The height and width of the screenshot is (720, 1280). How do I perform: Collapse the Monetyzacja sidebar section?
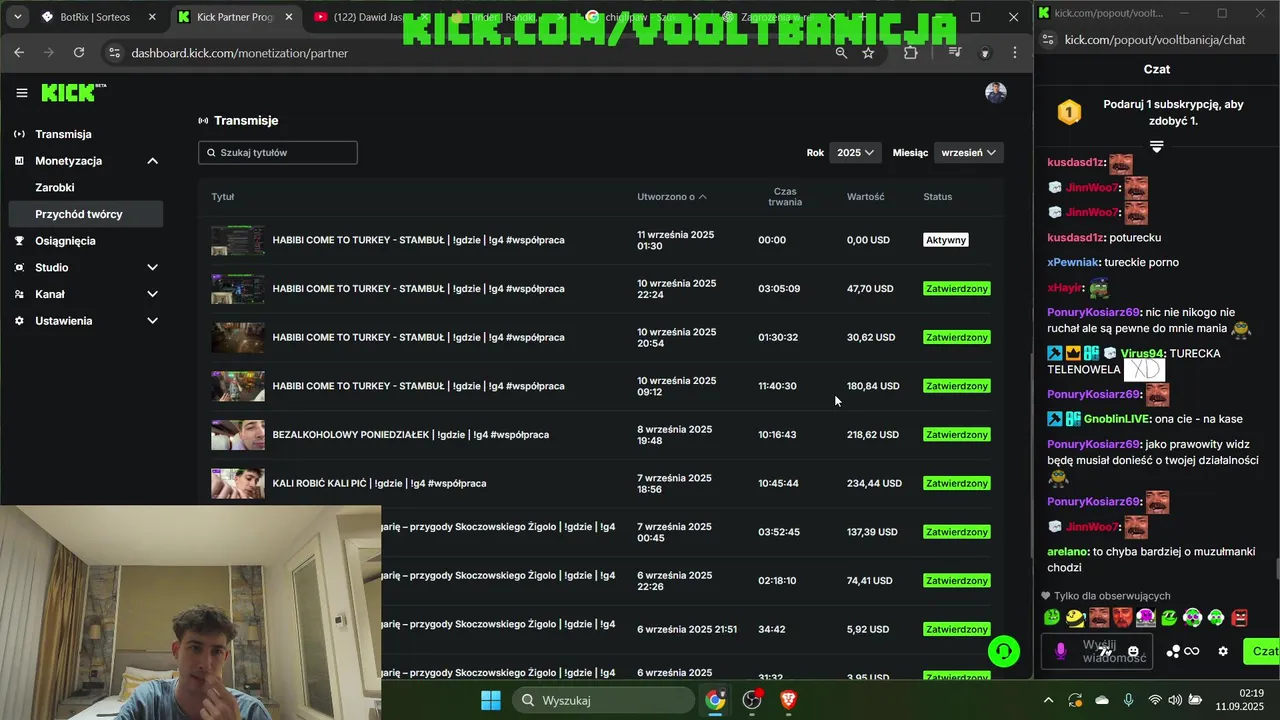pos(152,161)
